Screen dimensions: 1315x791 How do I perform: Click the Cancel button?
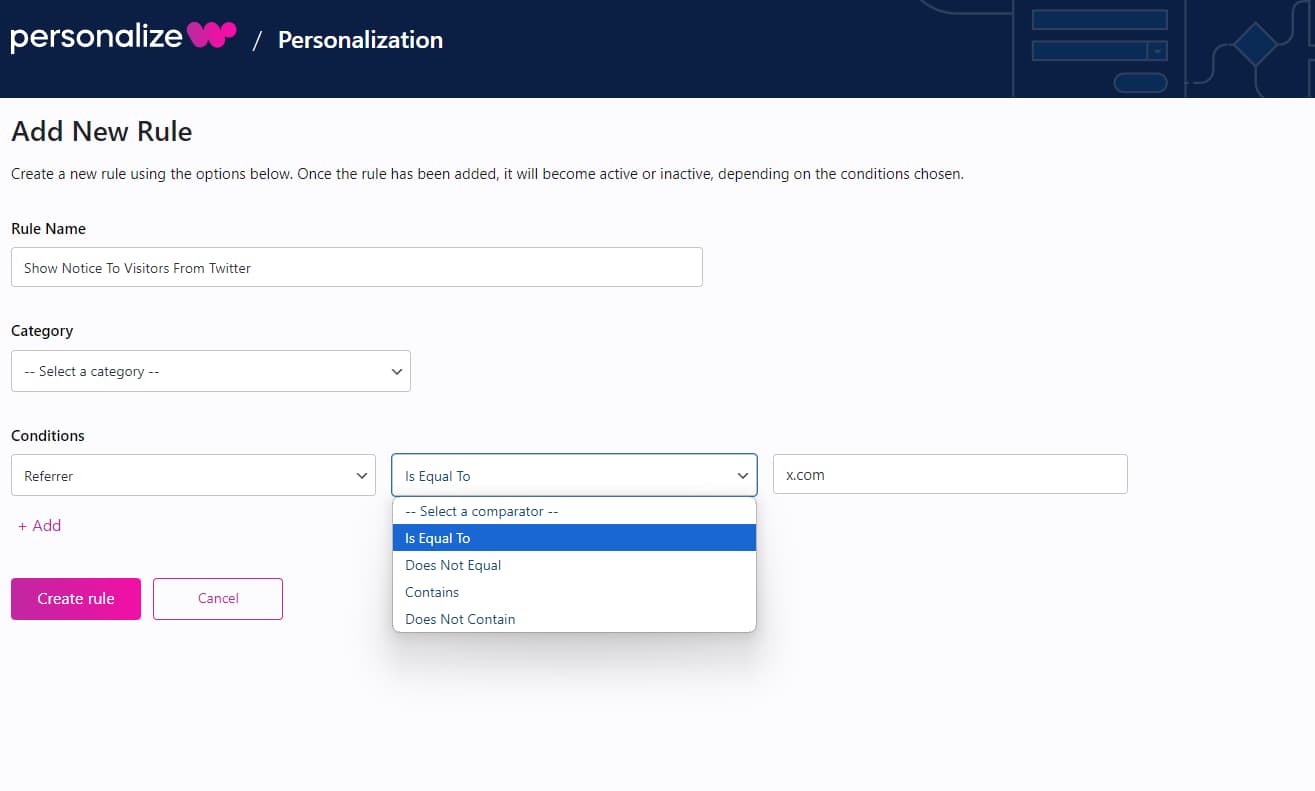[x=218, y=598]
